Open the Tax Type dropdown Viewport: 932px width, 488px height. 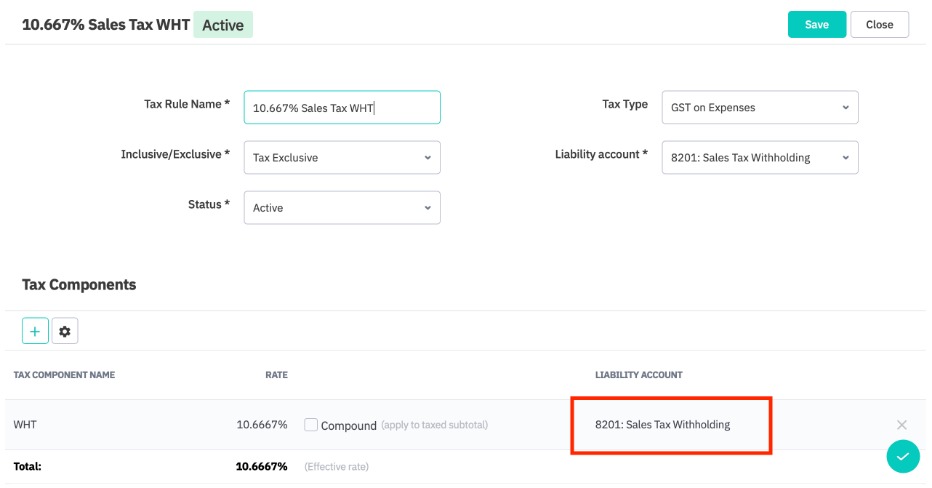[759, 107]
